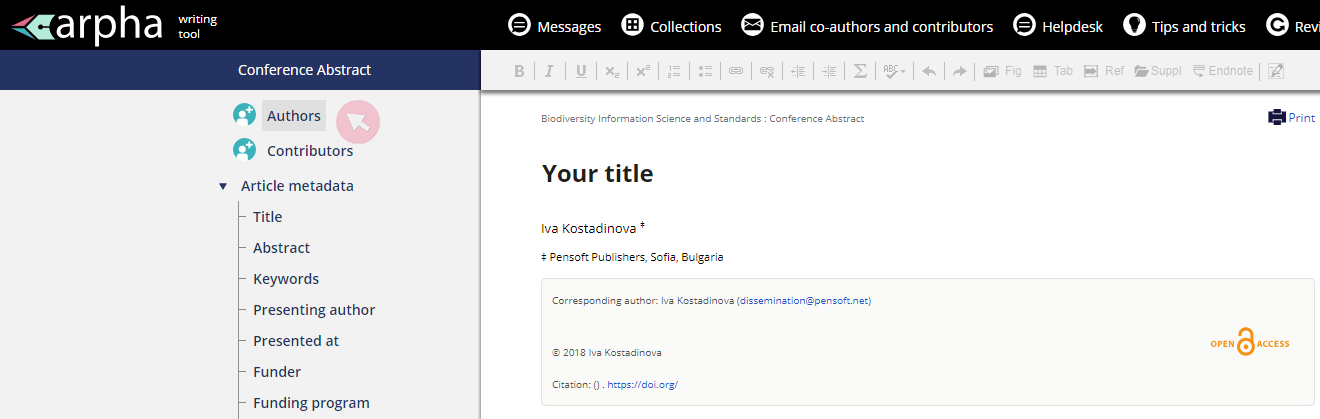Click the add-contributor icon beside Contributors

[244, 150]
